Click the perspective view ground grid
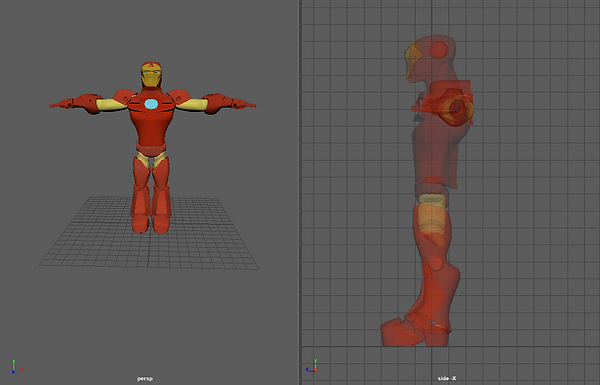The image size is (600, 385). (149, 233)
